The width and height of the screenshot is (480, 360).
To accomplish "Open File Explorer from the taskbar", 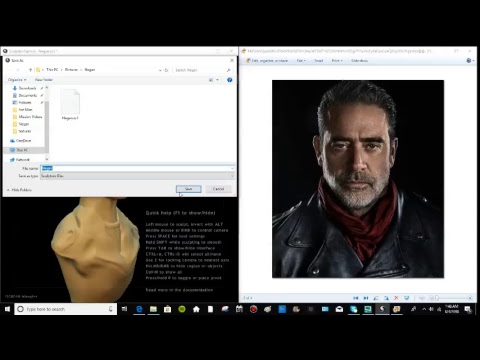I will 153,309.
